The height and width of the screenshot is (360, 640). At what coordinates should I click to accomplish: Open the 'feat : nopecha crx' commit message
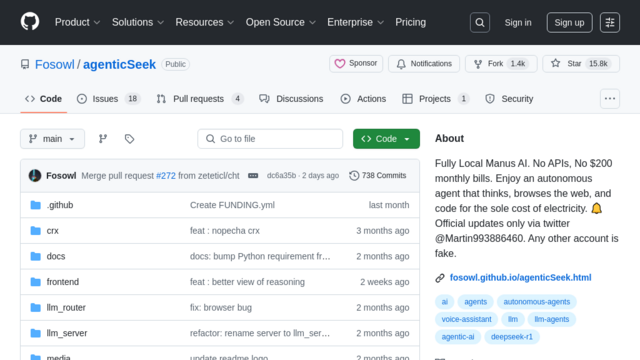tap(224, 231)
